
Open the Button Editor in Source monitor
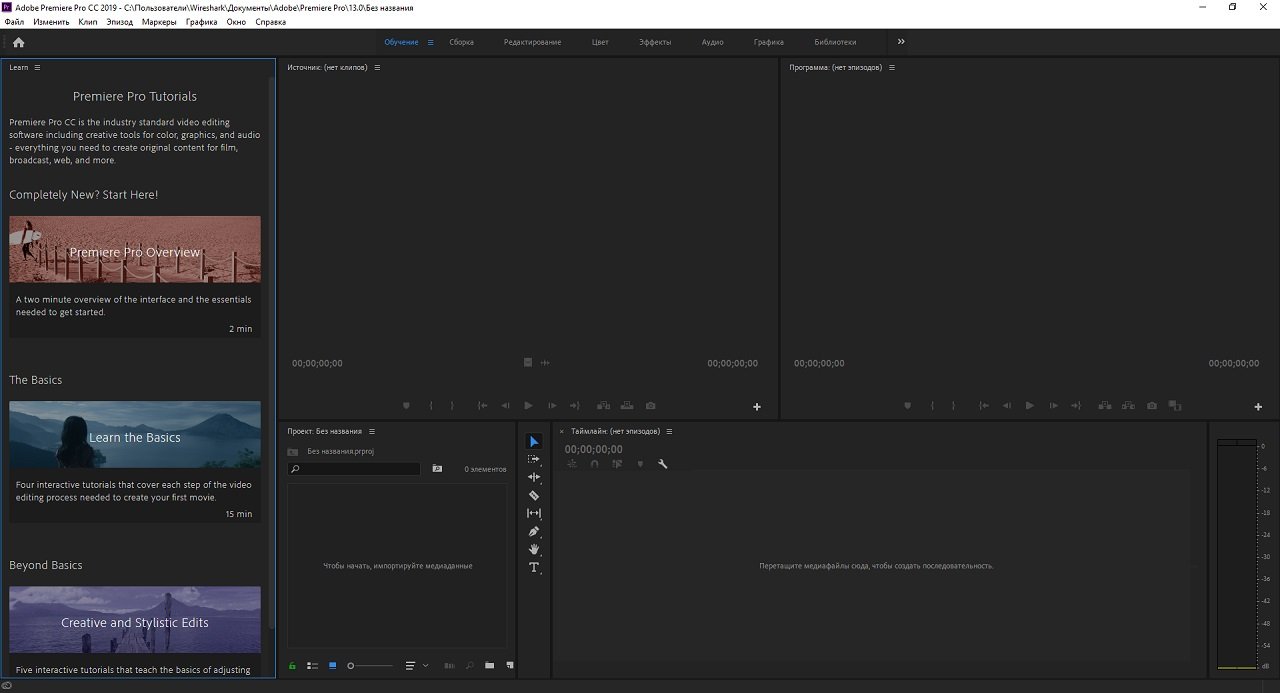[x=757, y=407]
